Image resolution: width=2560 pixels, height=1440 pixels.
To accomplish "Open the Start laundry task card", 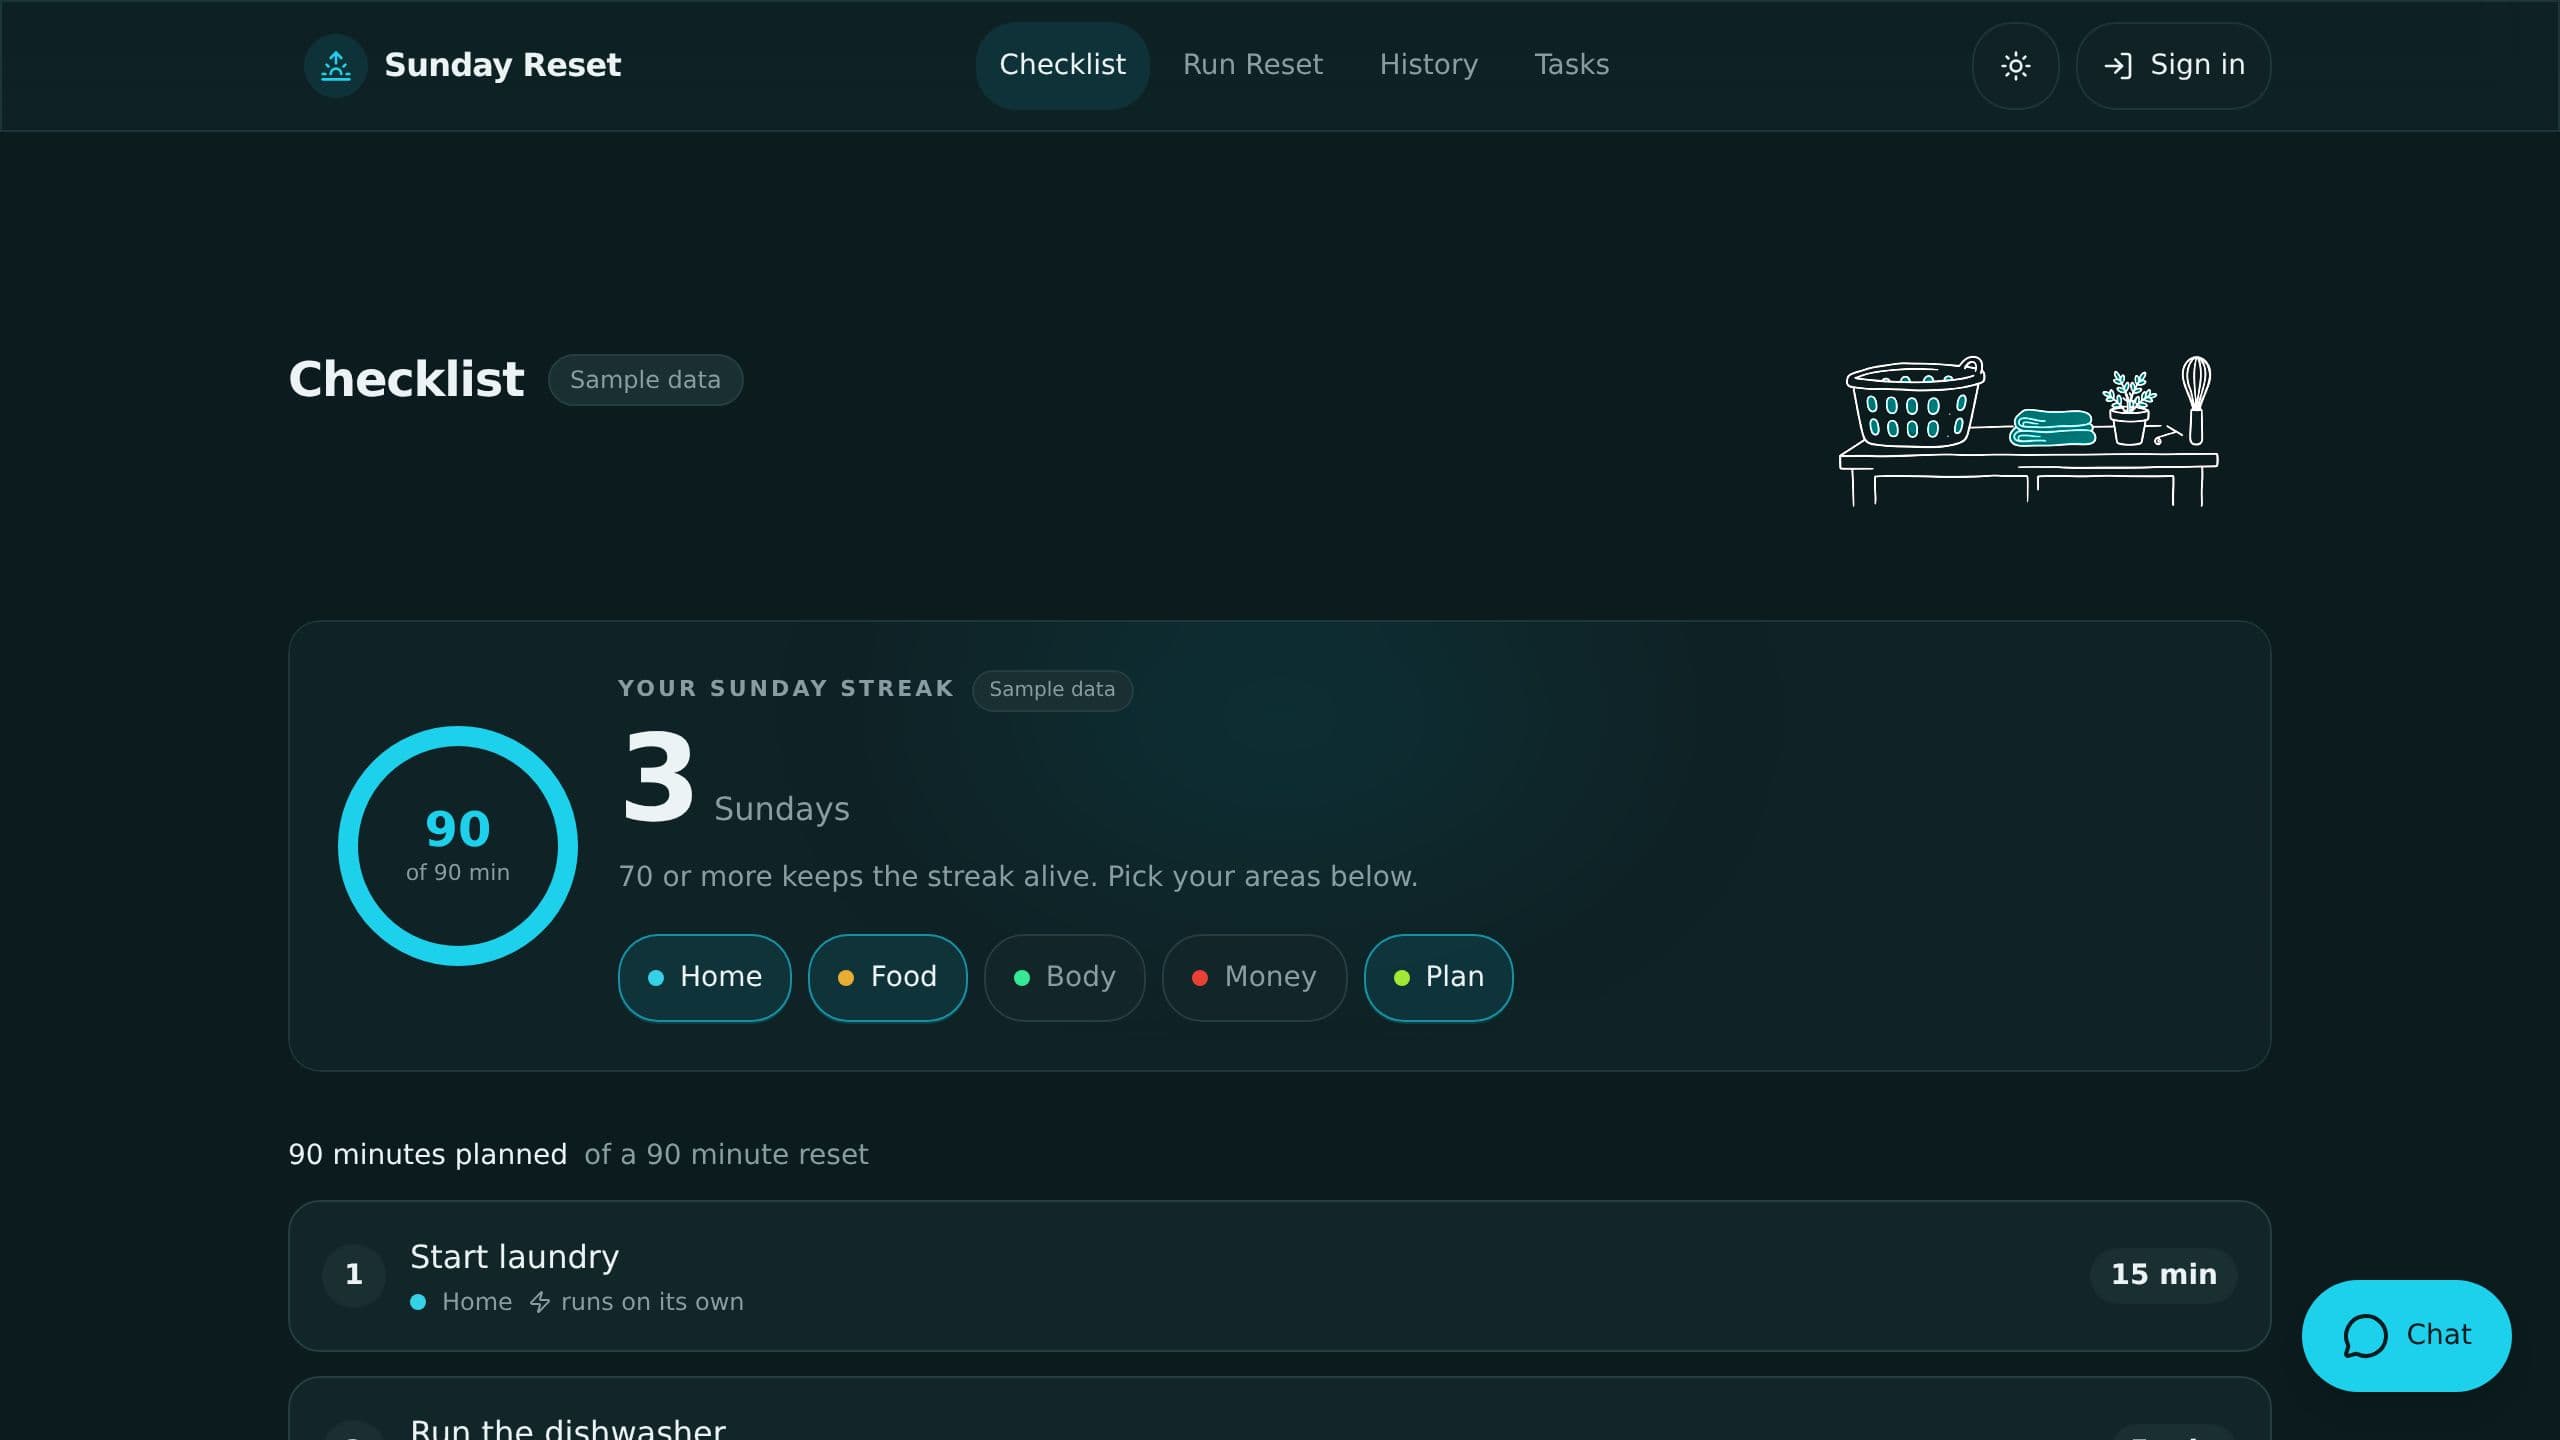I will coord(1279,1276).
